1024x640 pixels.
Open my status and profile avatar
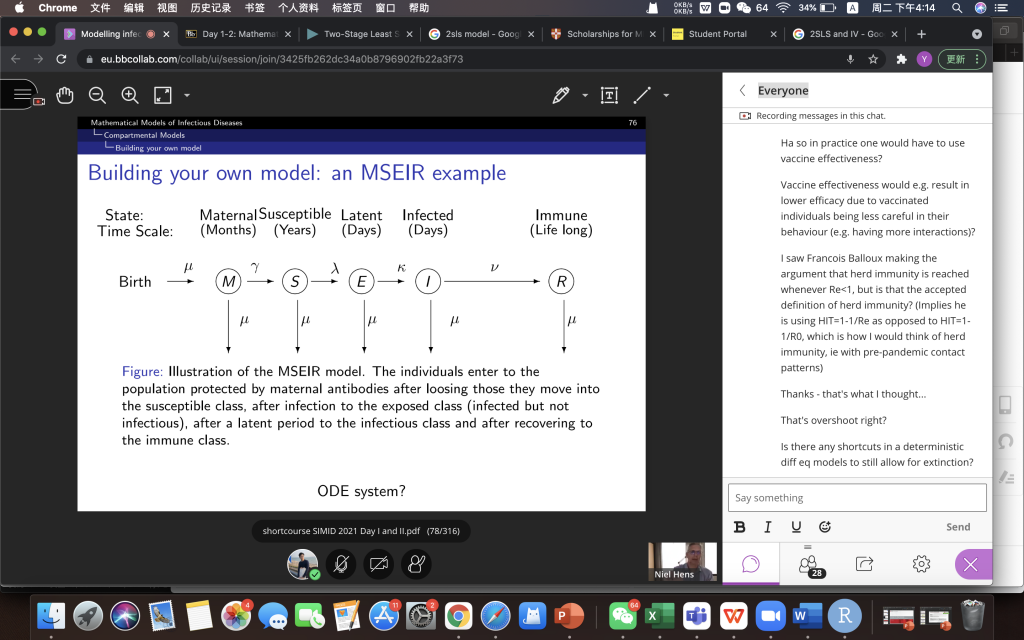point(303,564)
